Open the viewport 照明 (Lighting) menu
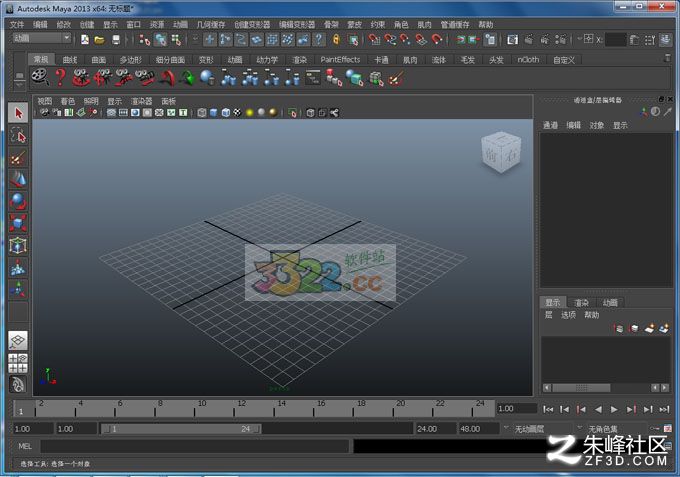Screen dimensions: 680x477 tap(91, 101)
